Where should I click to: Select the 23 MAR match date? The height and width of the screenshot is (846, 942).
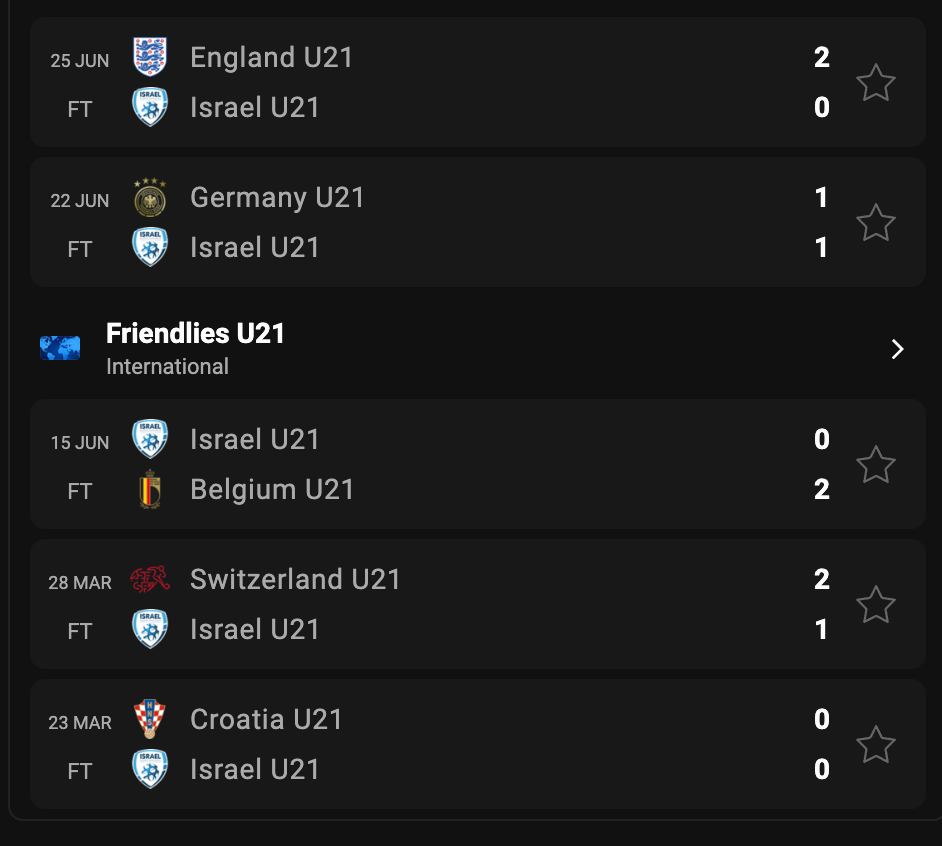(80, 722)
